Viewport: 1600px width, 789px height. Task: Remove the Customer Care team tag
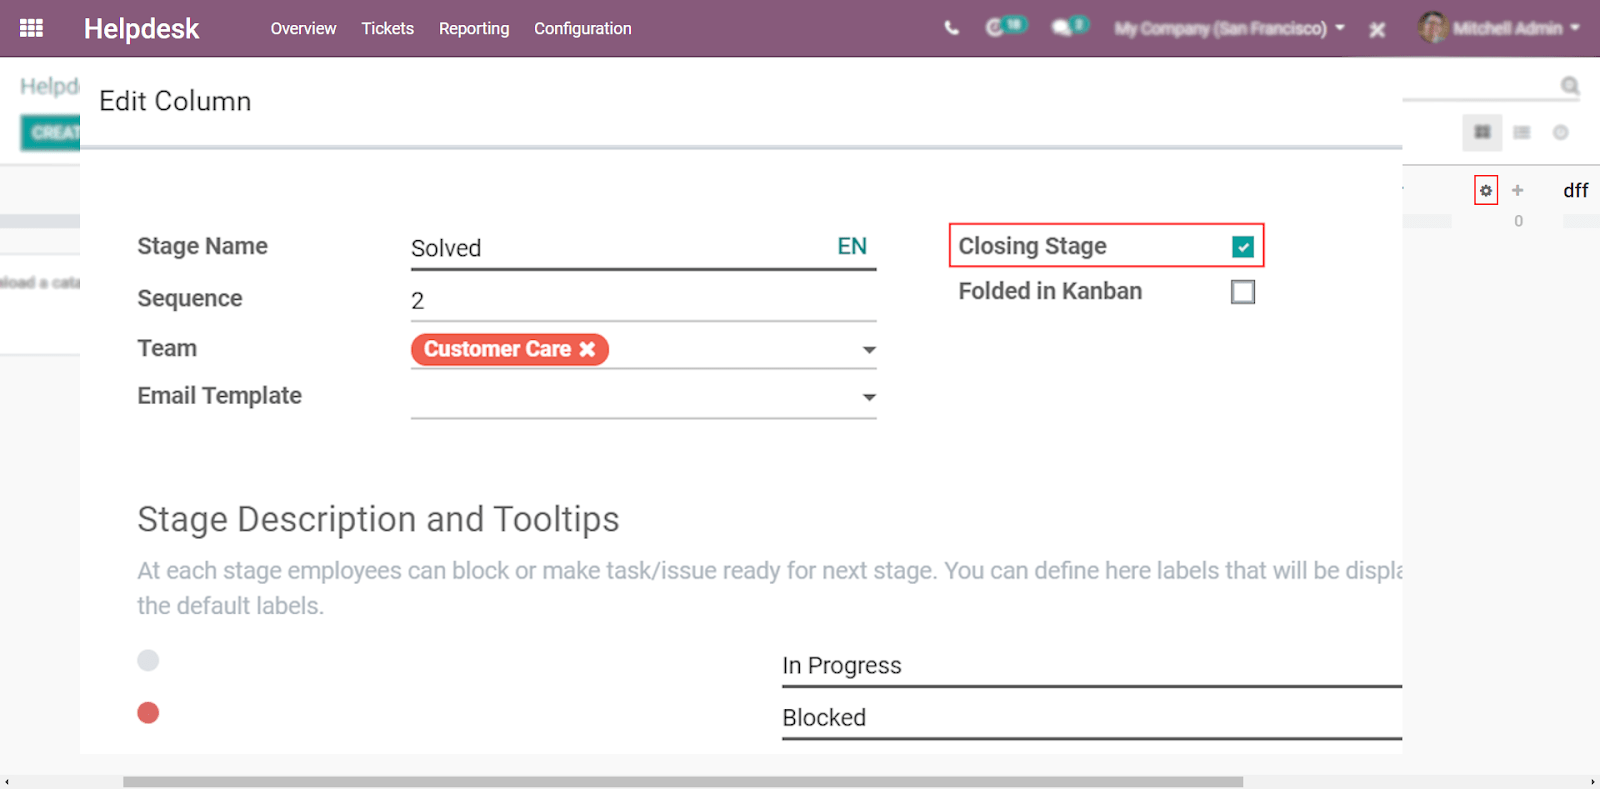pyautogui.click(x=587, y=349)
